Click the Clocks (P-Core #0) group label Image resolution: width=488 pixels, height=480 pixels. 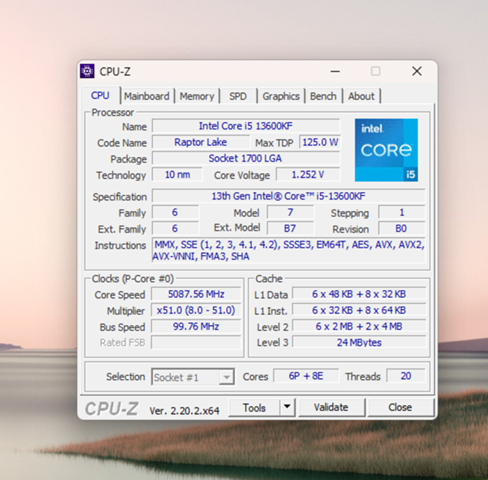tap(133, 279)
